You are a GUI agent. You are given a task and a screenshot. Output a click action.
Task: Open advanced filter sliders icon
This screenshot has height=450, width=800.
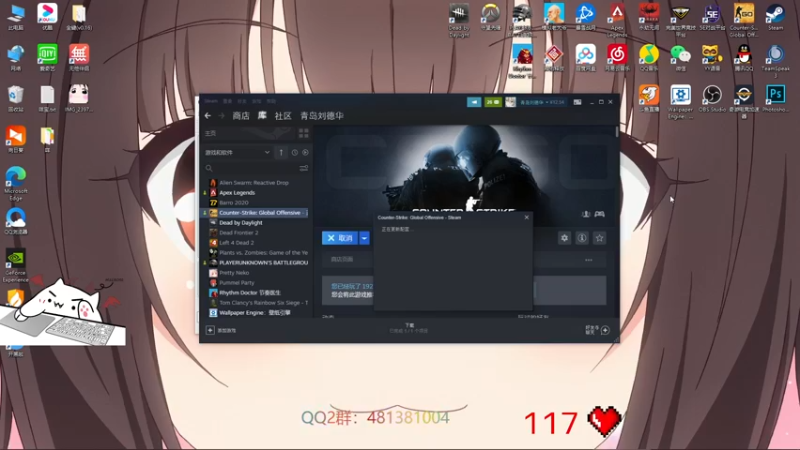(x=304, y=168)
